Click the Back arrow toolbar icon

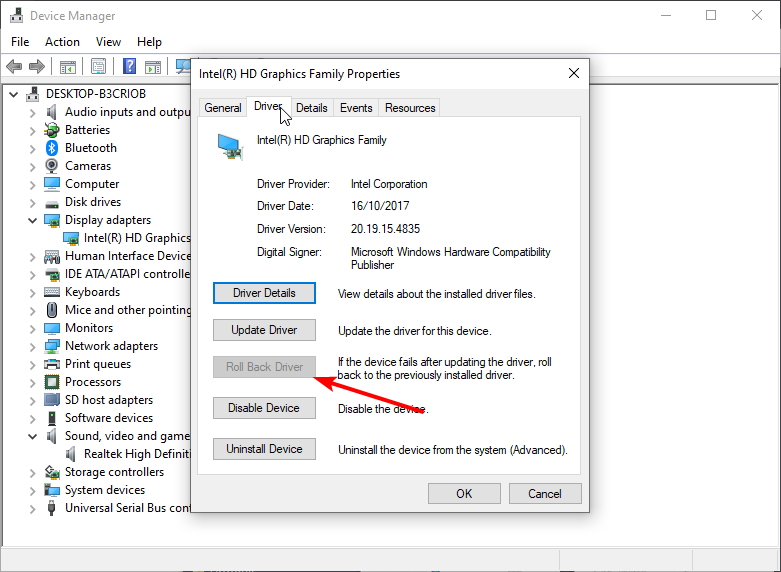coord(14,66)
